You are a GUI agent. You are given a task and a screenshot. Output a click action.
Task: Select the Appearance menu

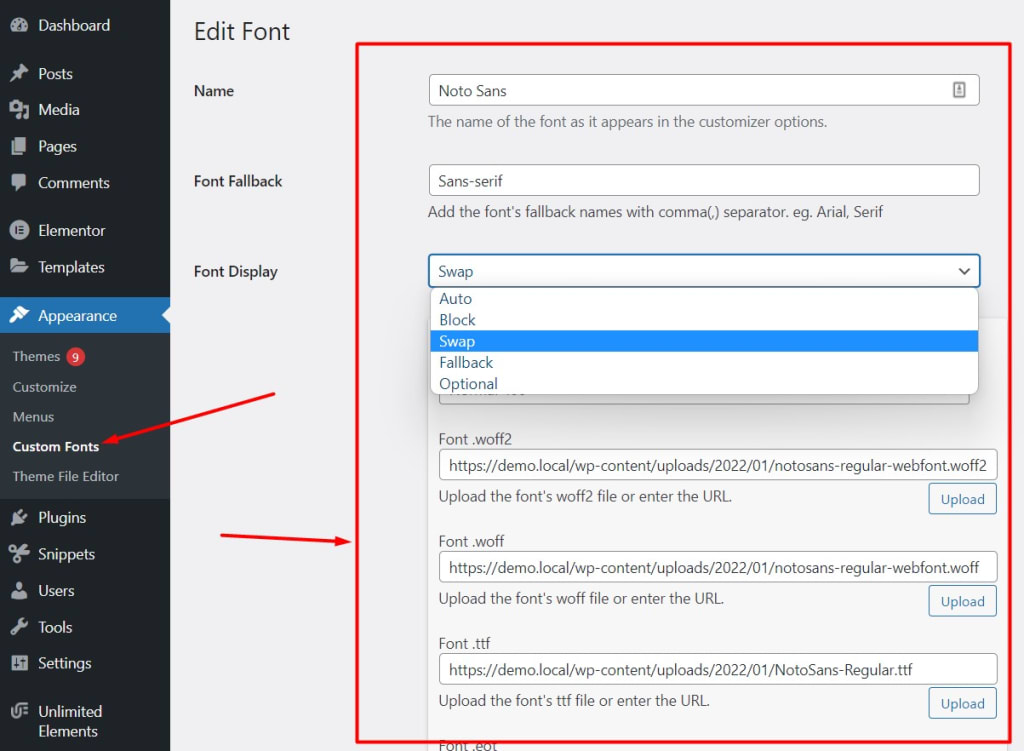(x=77, y=316)
